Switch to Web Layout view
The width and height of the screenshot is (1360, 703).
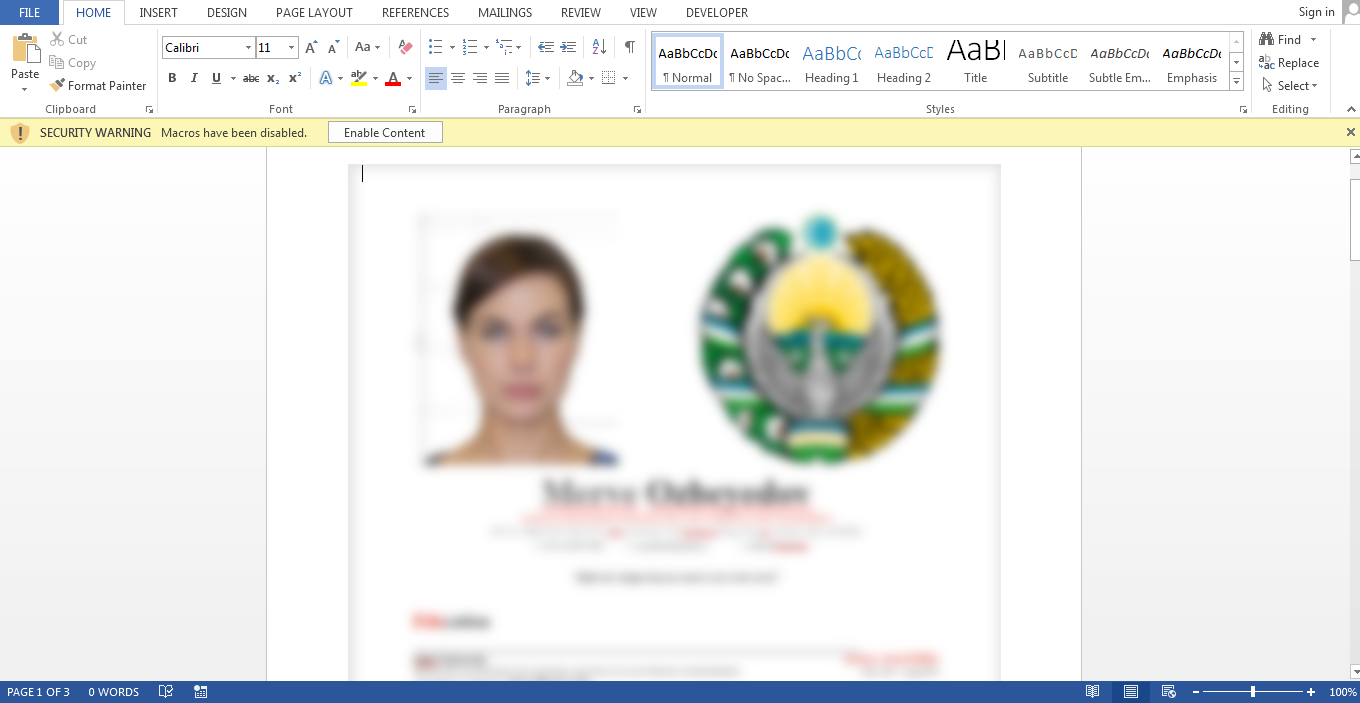point(1168,692)
